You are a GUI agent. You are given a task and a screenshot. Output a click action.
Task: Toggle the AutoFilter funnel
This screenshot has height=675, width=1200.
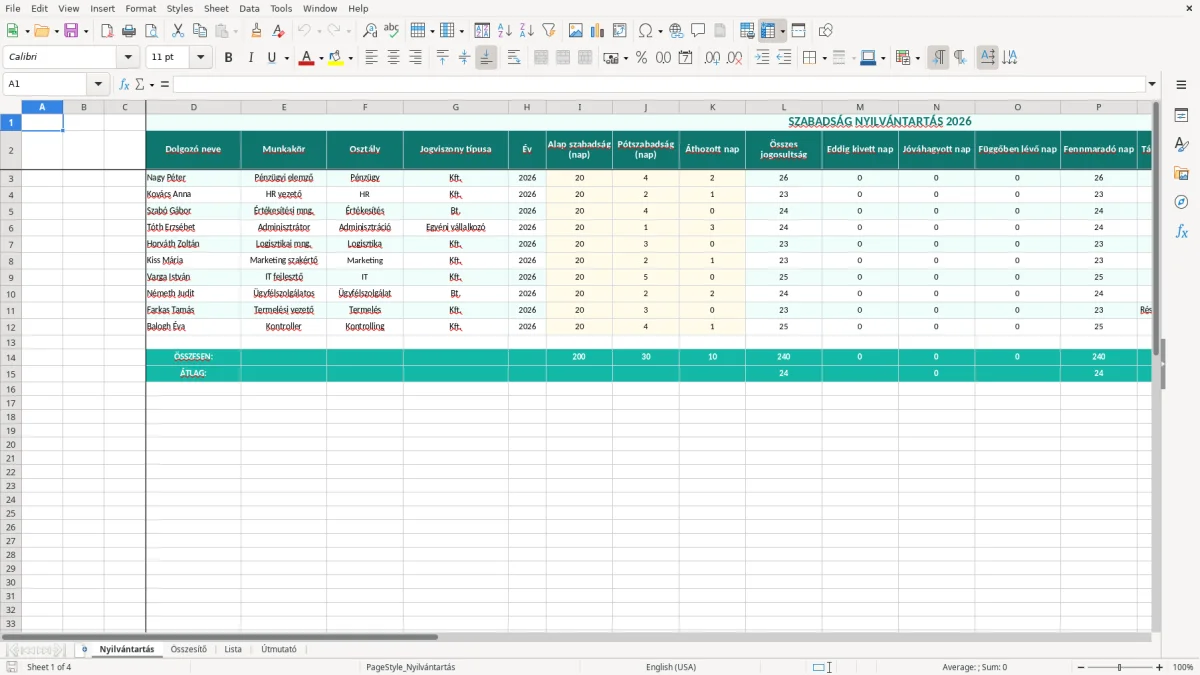click(x=549, y=31)
